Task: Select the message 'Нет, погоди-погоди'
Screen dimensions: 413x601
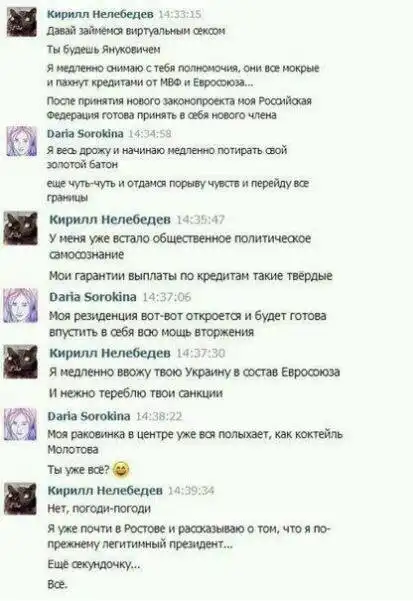Action: point(99,509)
